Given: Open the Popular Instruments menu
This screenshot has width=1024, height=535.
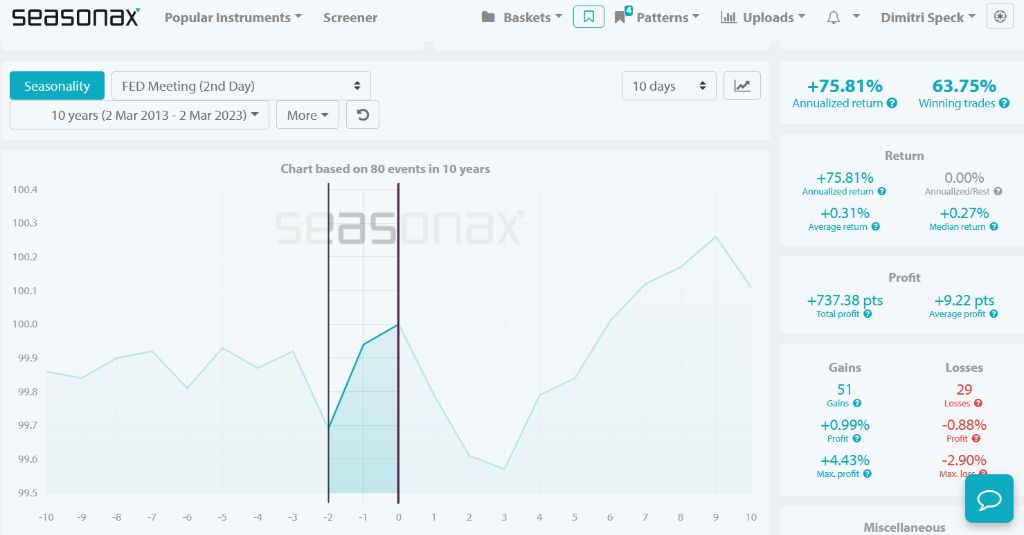Looking at the screenshot, I should click(x=233, y=18).
